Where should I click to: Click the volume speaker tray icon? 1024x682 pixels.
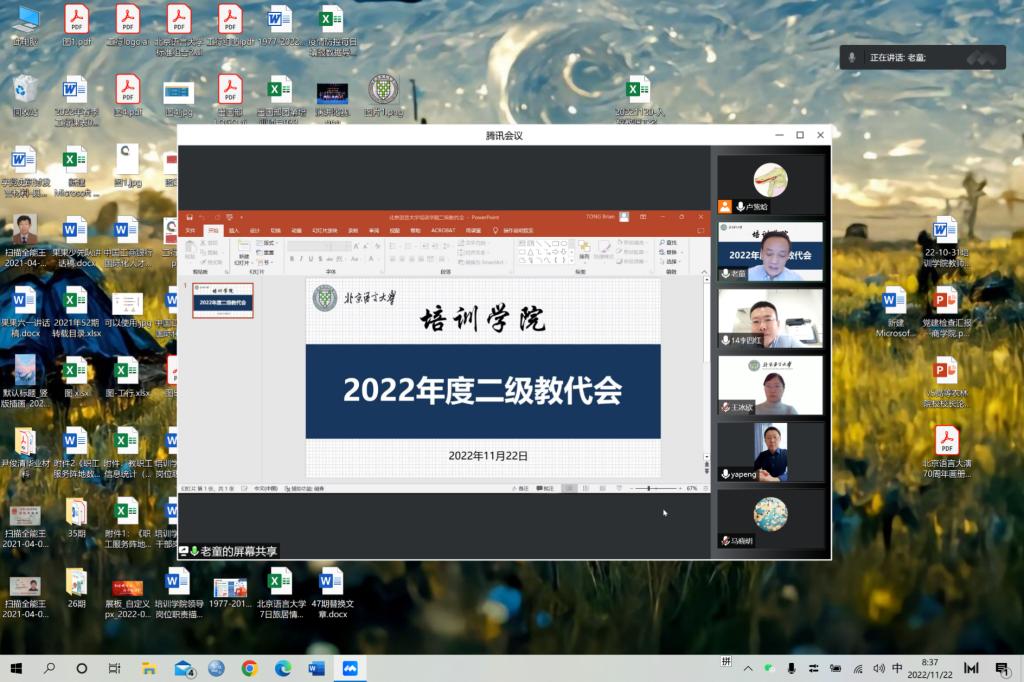coord(878,668)
